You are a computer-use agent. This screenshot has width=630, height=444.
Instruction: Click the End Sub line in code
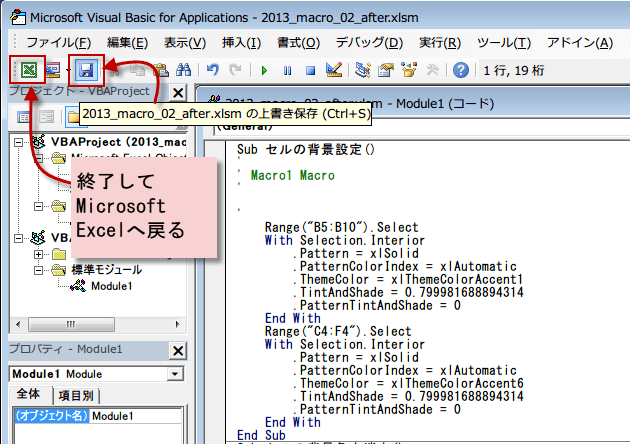tap(261, 435)
